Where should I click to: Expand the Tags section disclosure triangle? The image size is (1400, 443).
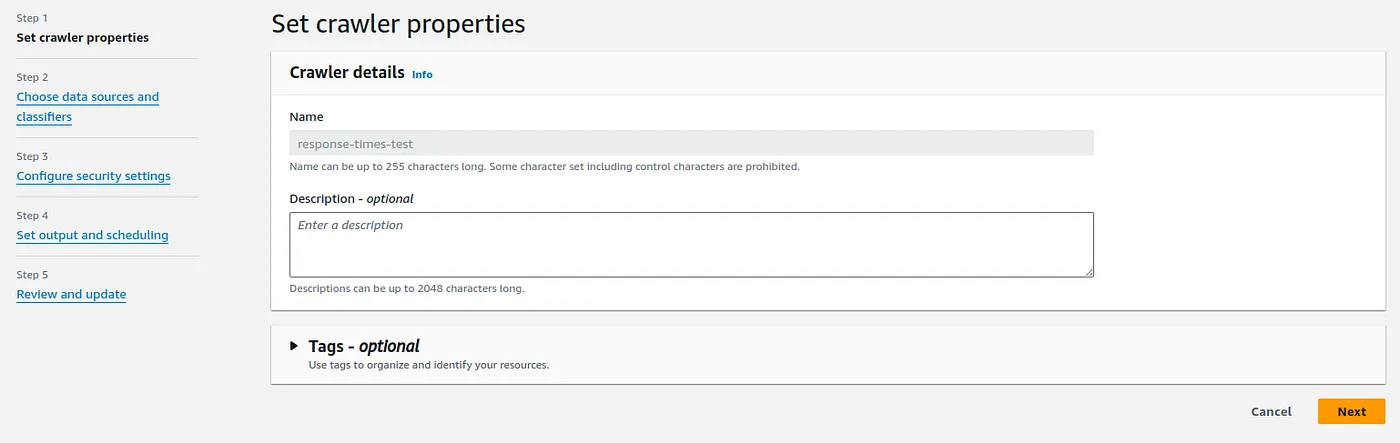click(294, 346)
